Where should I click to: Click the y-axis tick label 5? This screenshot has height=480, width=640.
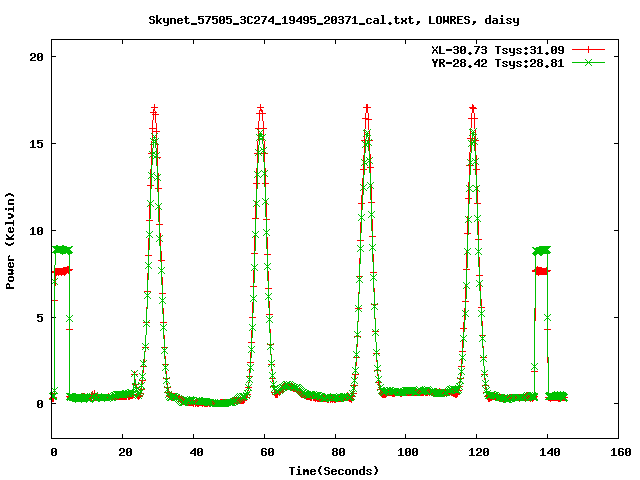[x=39, y=318]
